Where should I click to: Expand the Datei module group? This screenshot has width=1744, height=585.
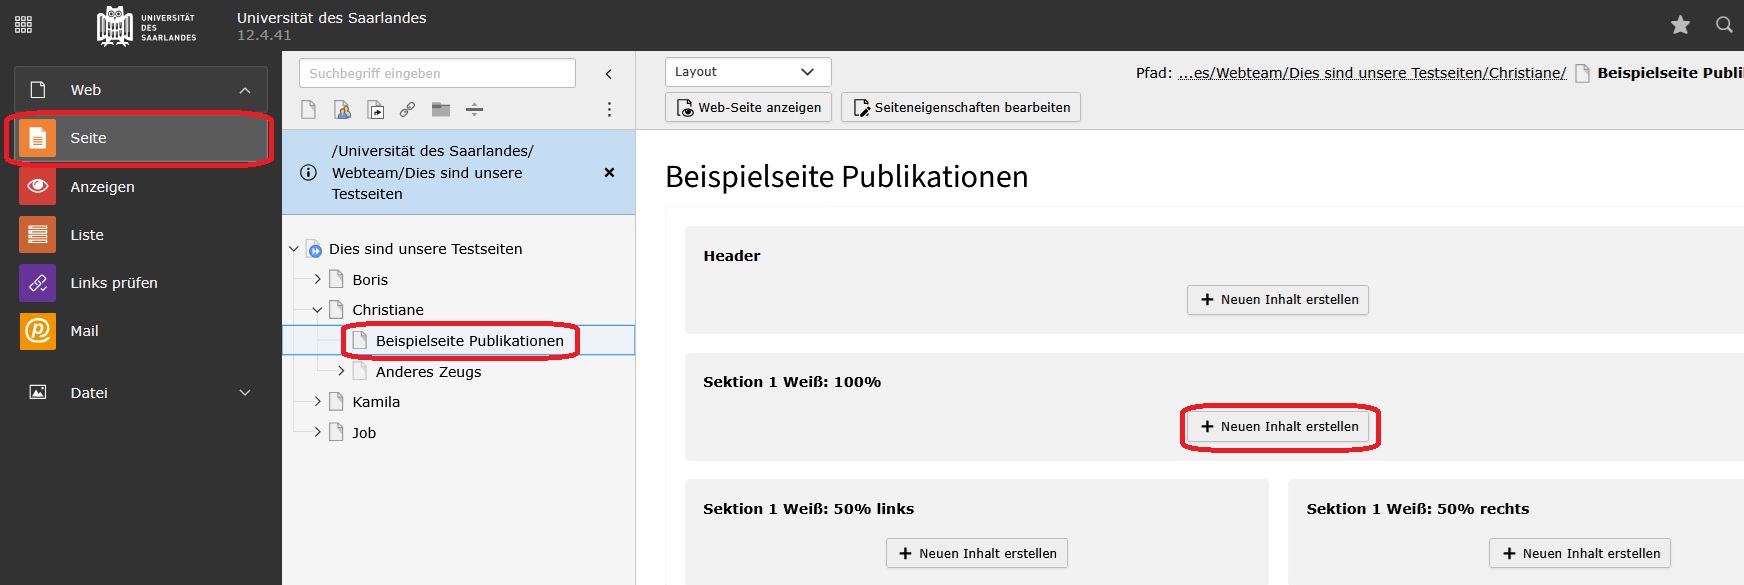click(x=245, y=393)
